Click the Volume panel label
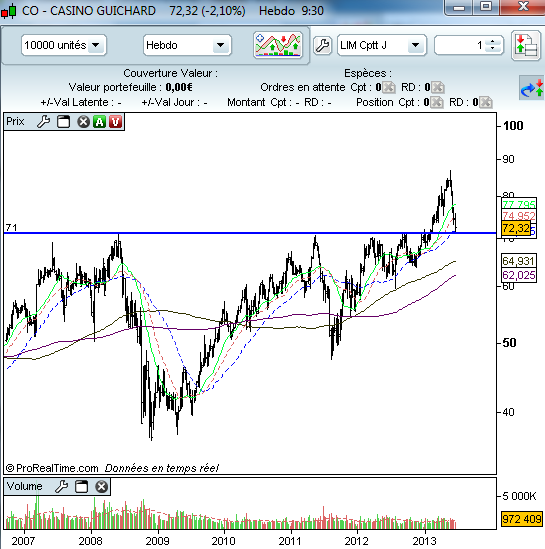Image resolution: width=545 pixels, height=549 pixels. (x=25, y=486)
